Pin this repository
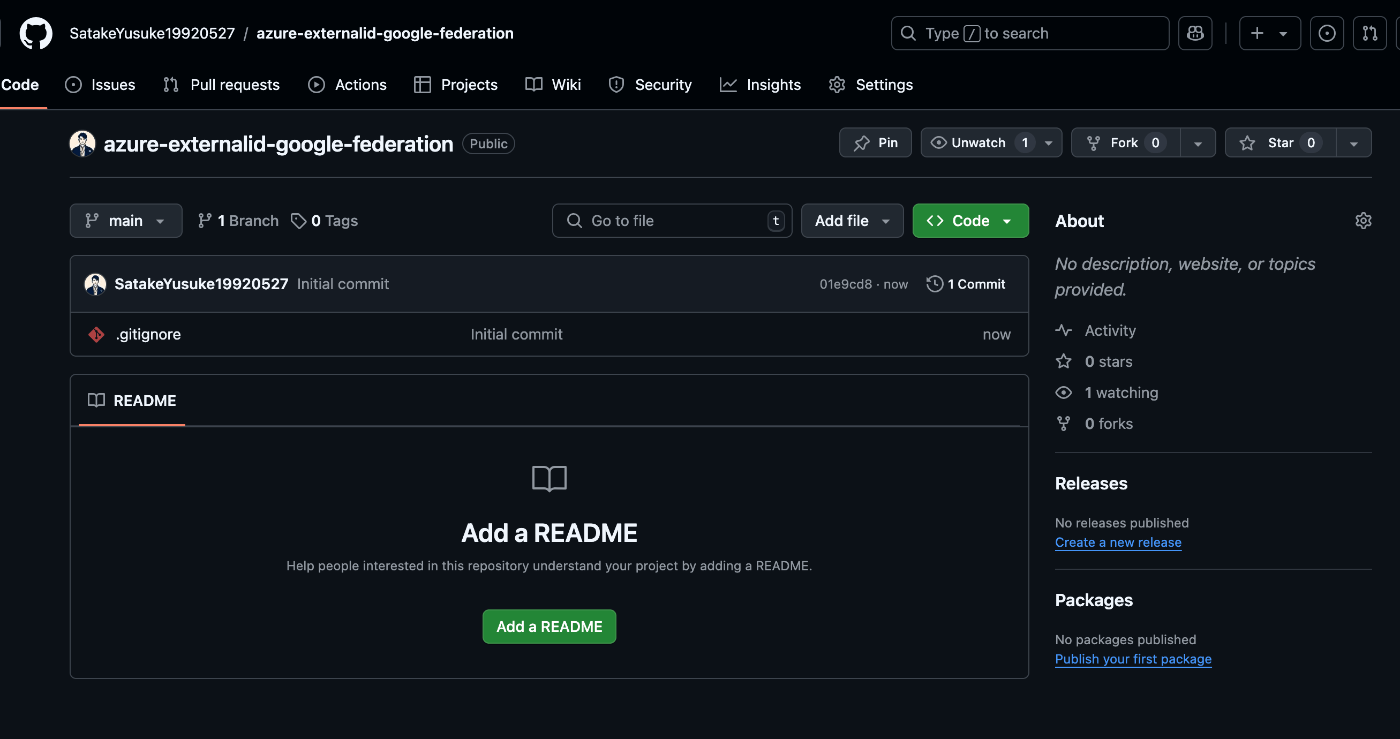1400x739 pixels. (x=875, y=143)
